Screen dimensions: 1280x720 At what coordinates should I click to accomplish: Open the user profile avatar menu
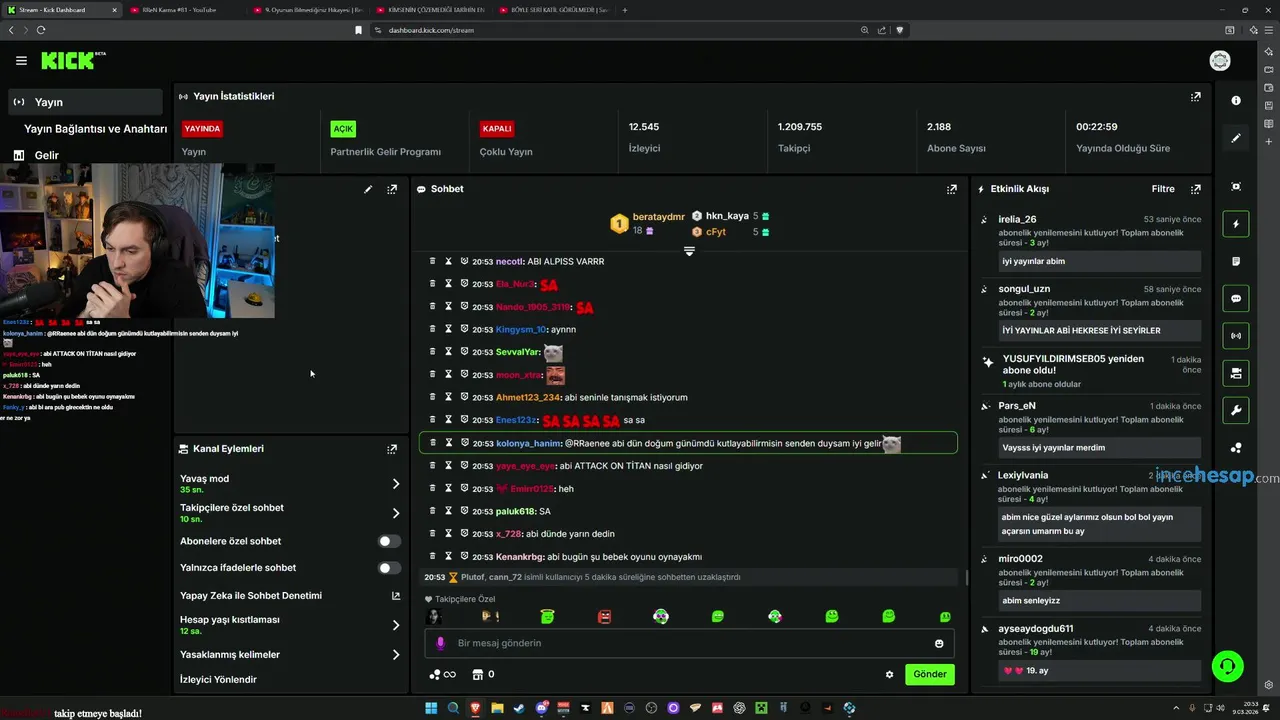point(1220,61)
